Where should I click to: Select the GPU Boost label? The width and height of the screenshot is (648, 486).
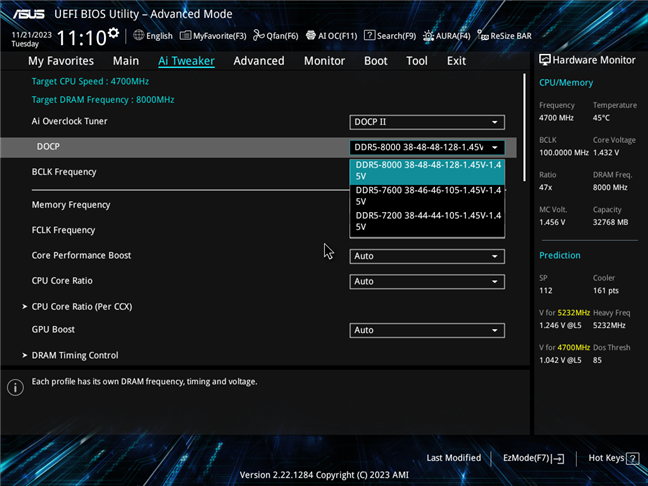pyautogui.click(x=53, y=329)
